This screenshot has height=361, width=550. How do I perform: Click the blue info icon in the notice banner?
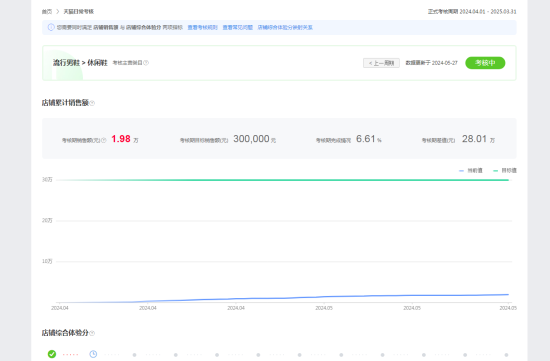pos(51,27)
